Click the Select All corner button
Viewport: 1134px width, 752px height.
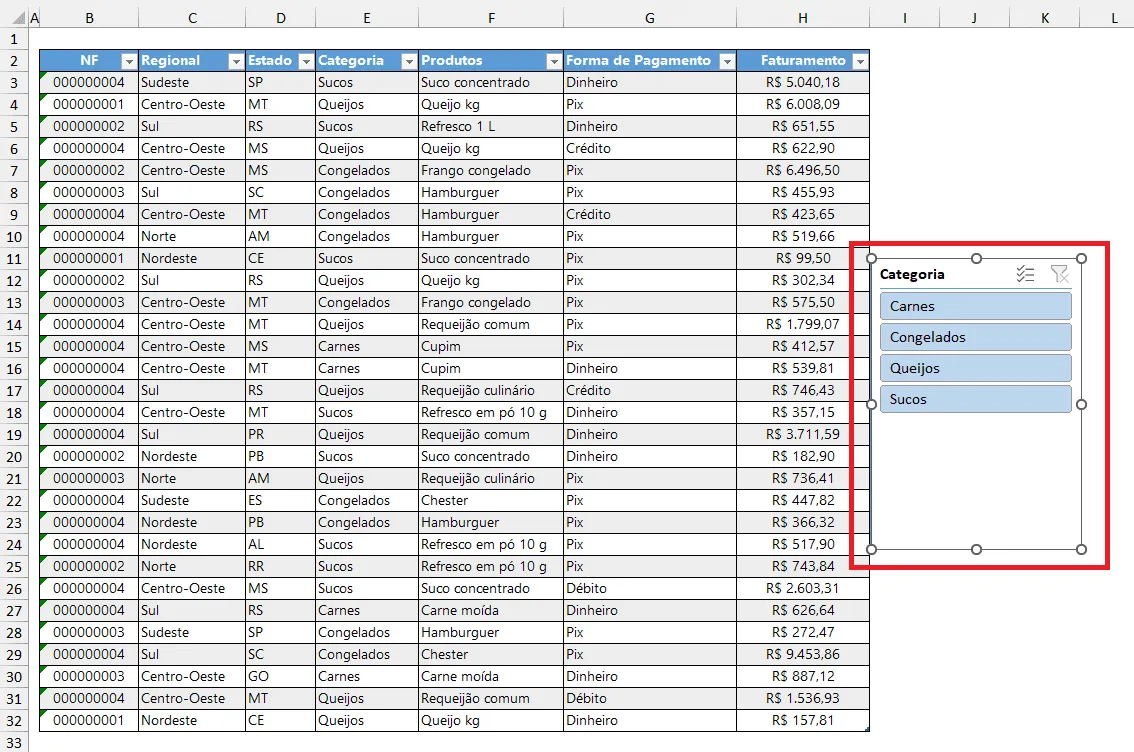coord(14,18)
